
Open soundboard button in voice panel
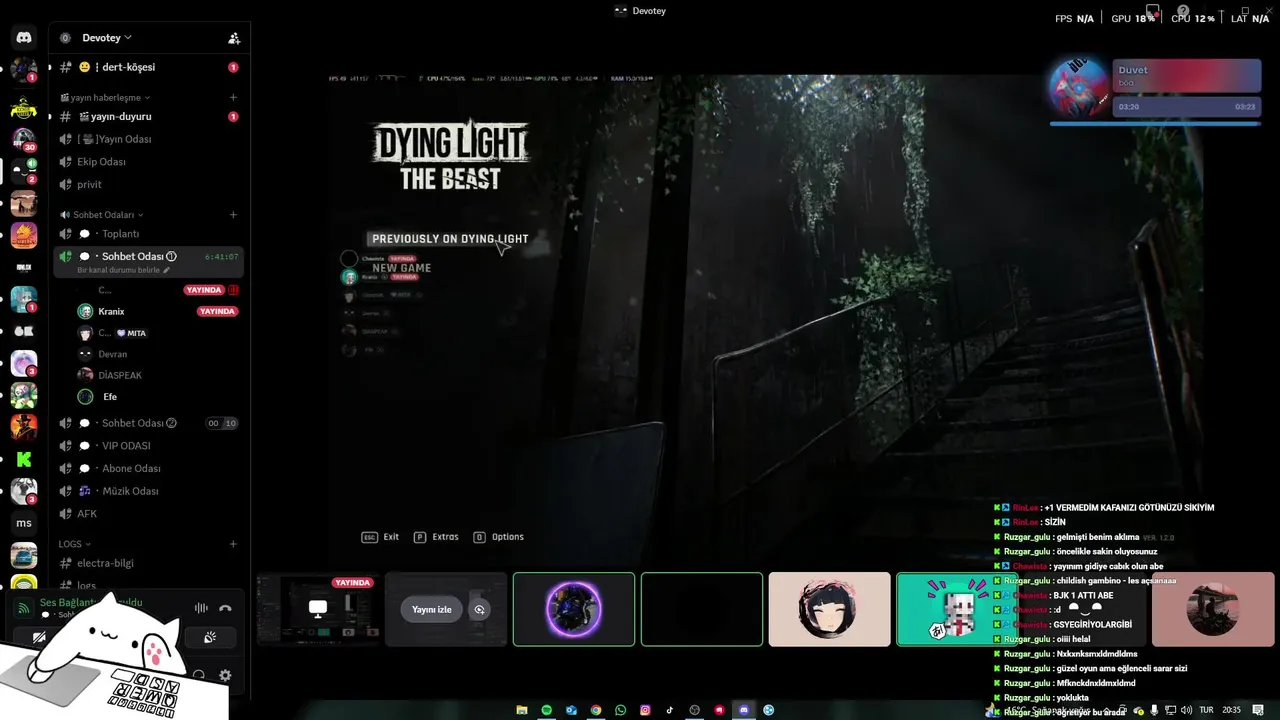click(210, 637)
